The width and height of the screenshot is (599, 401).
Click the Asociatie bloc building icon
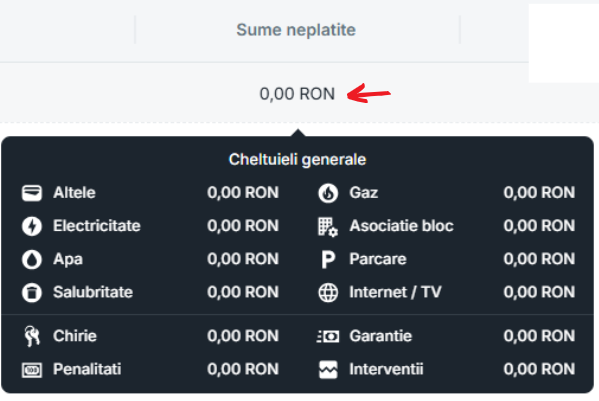click(328, 226)
